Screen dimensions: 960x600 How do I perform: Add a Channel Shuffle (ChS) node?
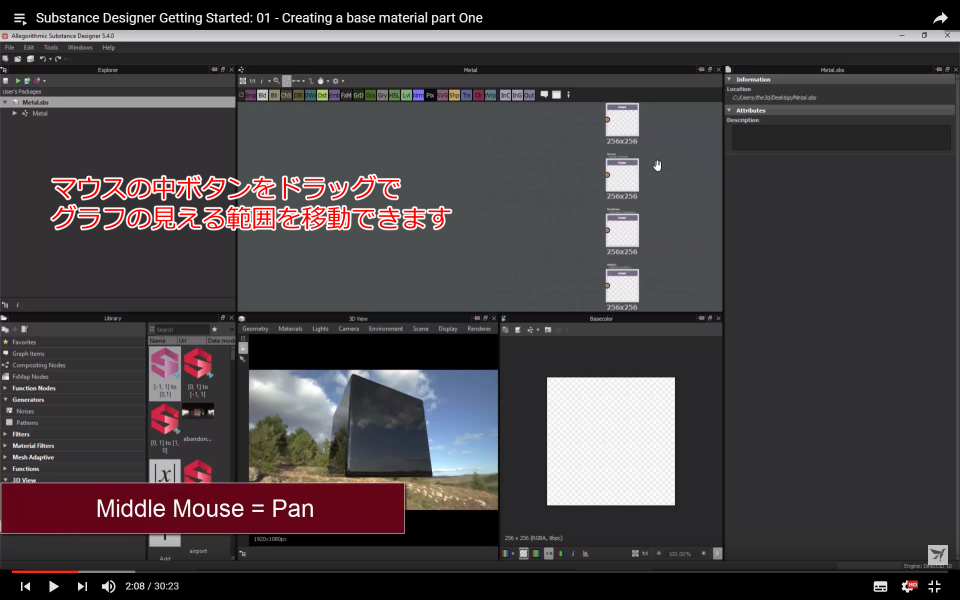(286, 96)
